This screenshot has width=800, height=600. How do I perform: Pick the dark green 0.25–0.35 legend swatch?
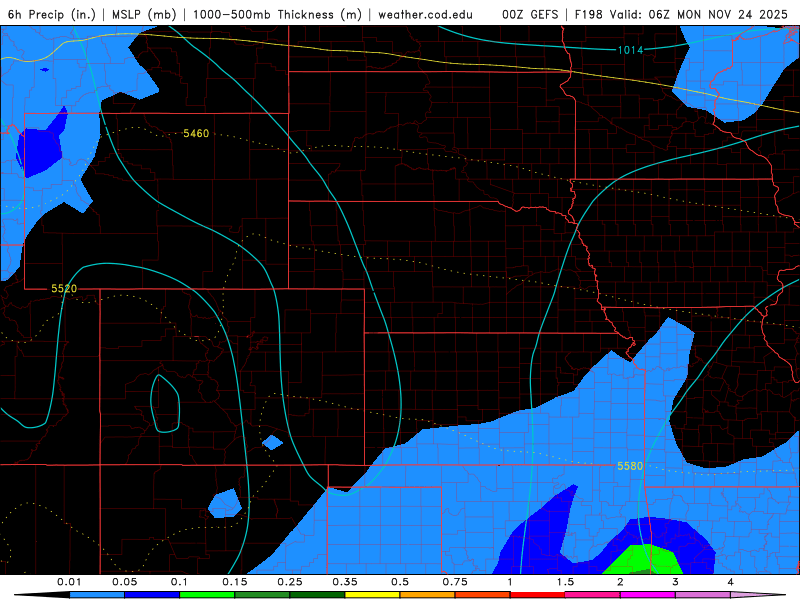317,595
